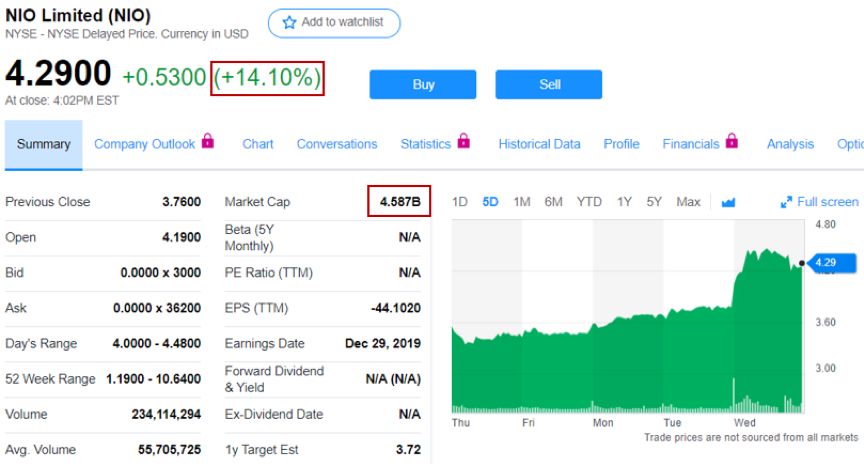Click the lock icon next to Financials
Viewport: 864px width, 464px height.
tap(731, 141)
